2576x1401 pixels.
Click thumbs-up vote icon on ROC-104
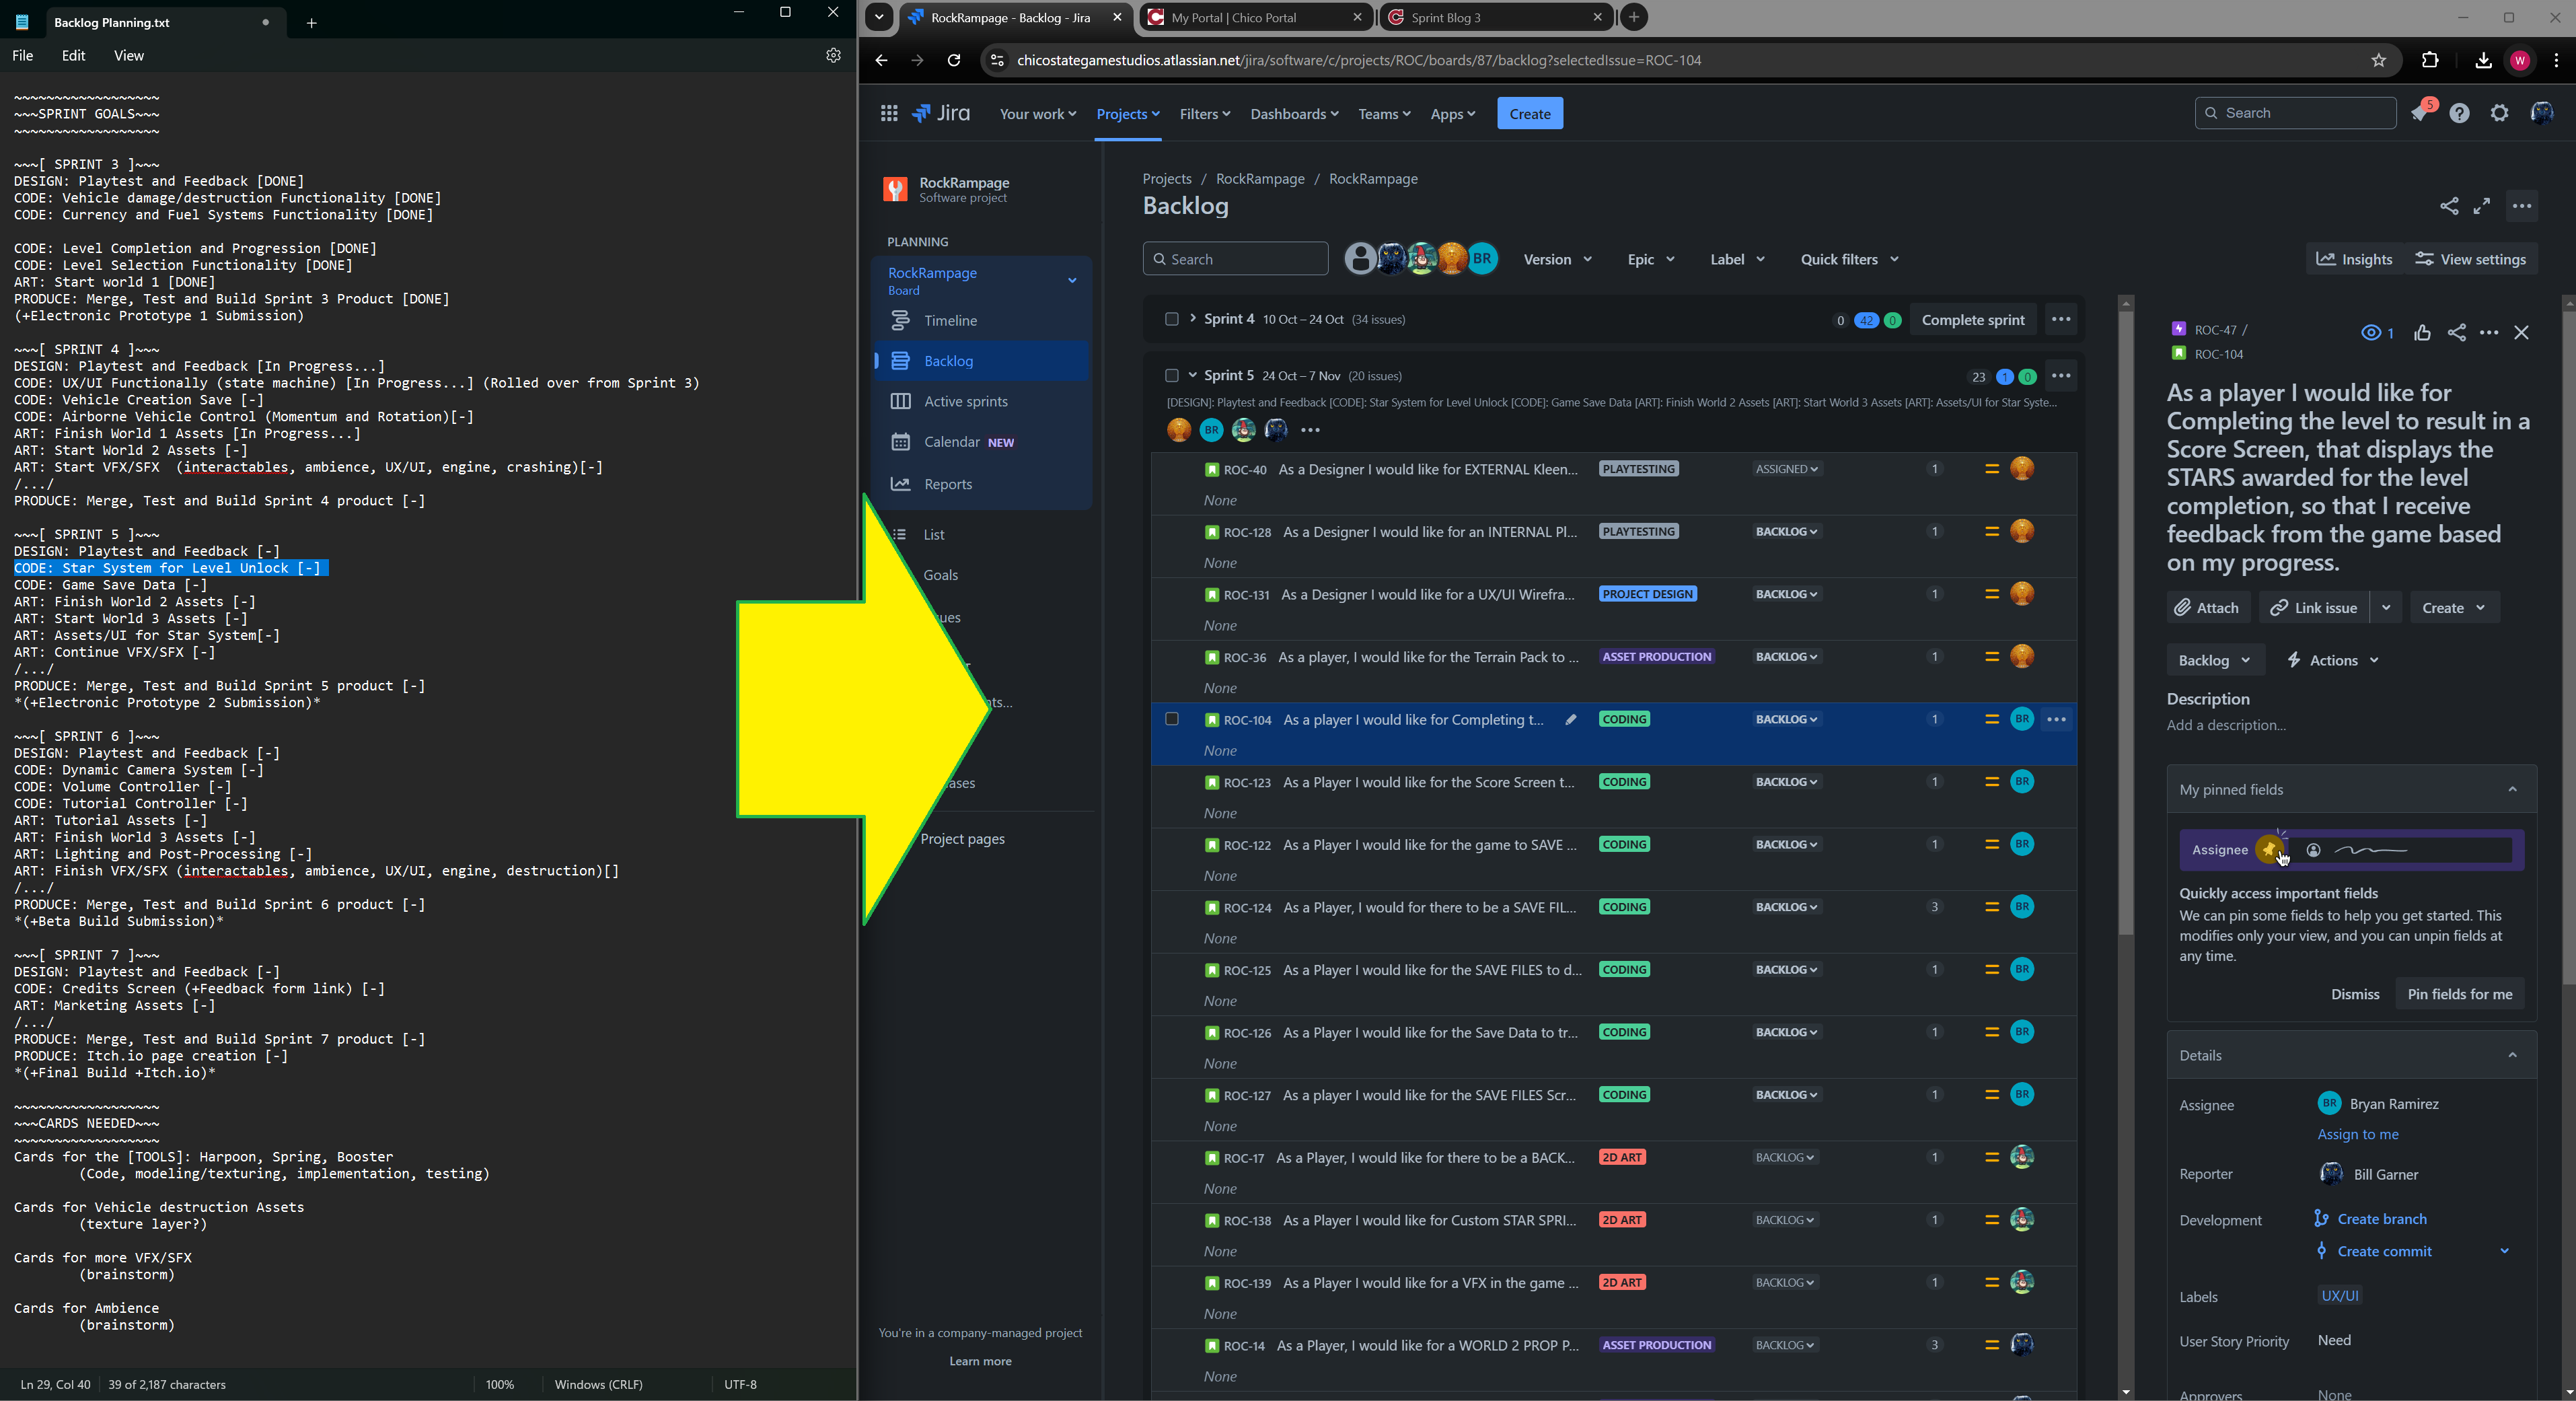point(2421,333)
